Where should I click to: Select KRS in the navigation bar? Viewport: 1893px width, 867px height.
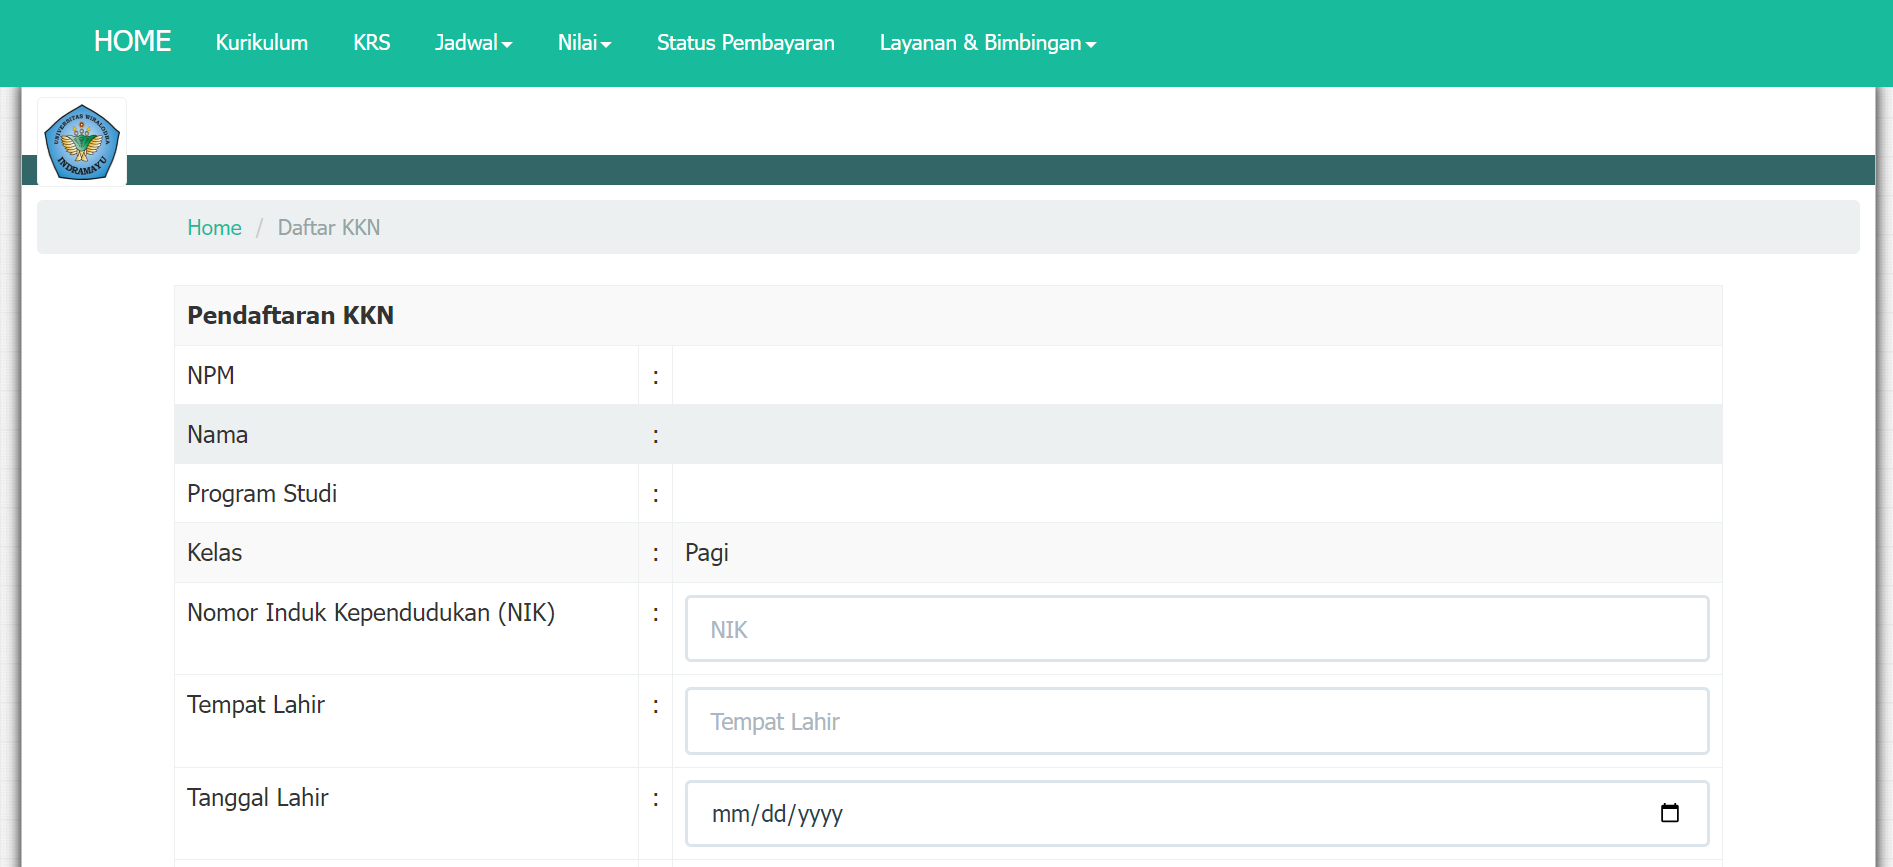[371, 43]
